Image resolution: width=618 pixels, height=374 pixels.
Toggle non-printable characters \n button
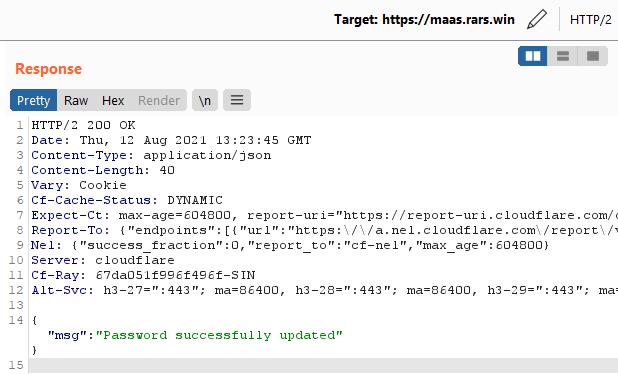tap(205, 100)
